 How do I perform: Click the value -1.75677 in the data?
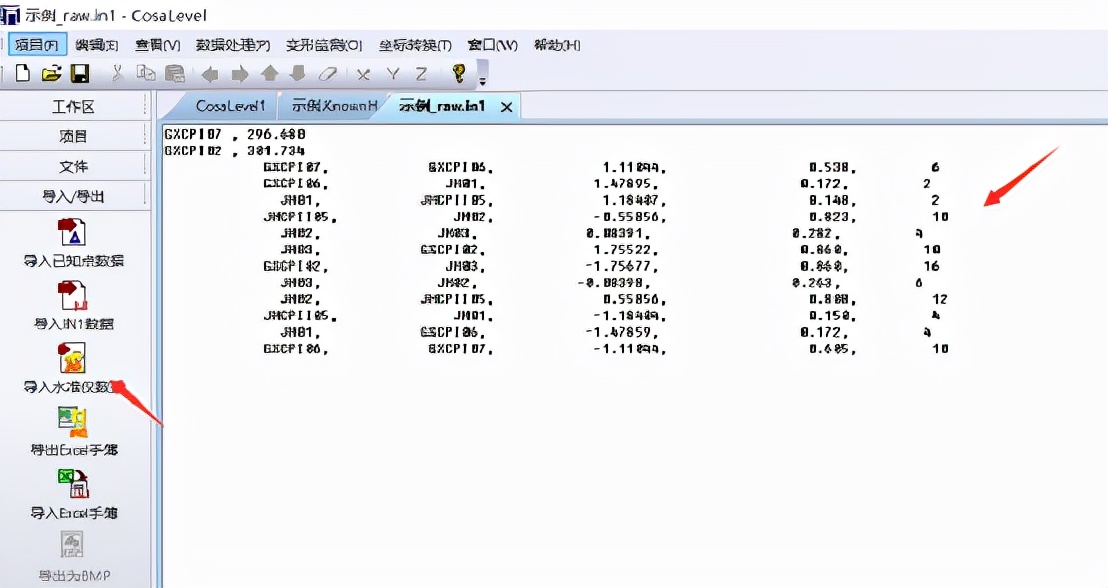[620, 266]
